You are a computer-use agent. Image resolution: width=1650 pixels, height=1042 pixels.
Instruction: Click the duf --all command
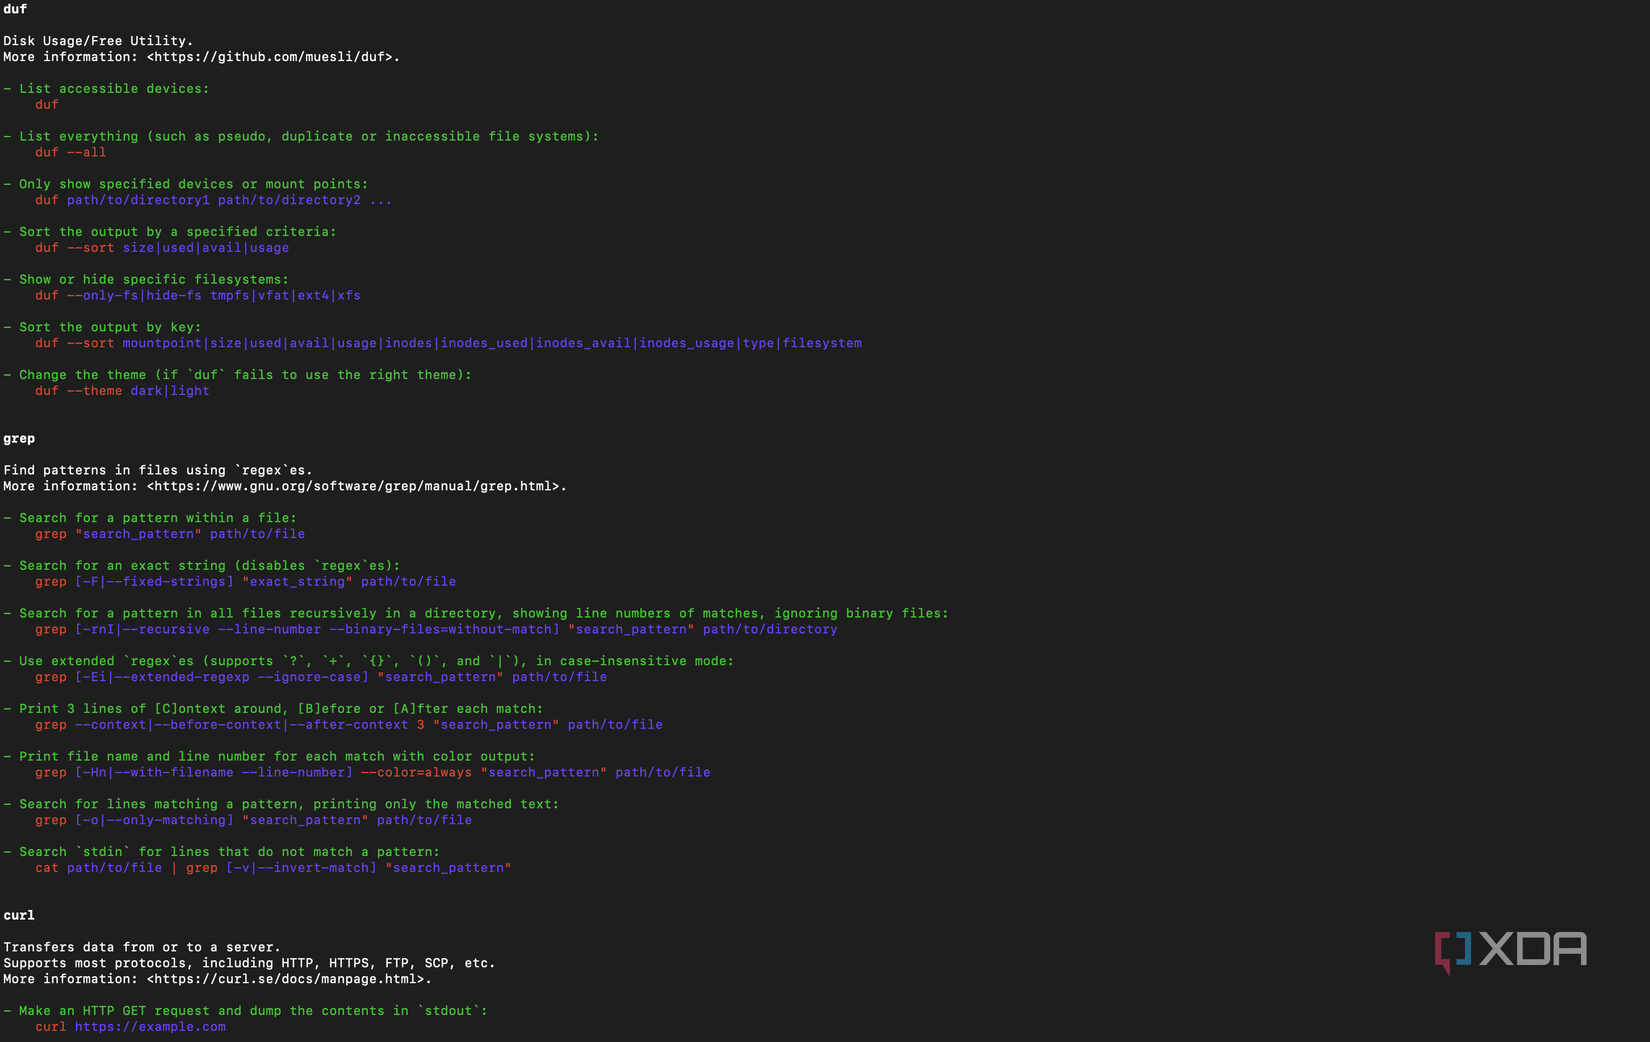pos(68,152)
